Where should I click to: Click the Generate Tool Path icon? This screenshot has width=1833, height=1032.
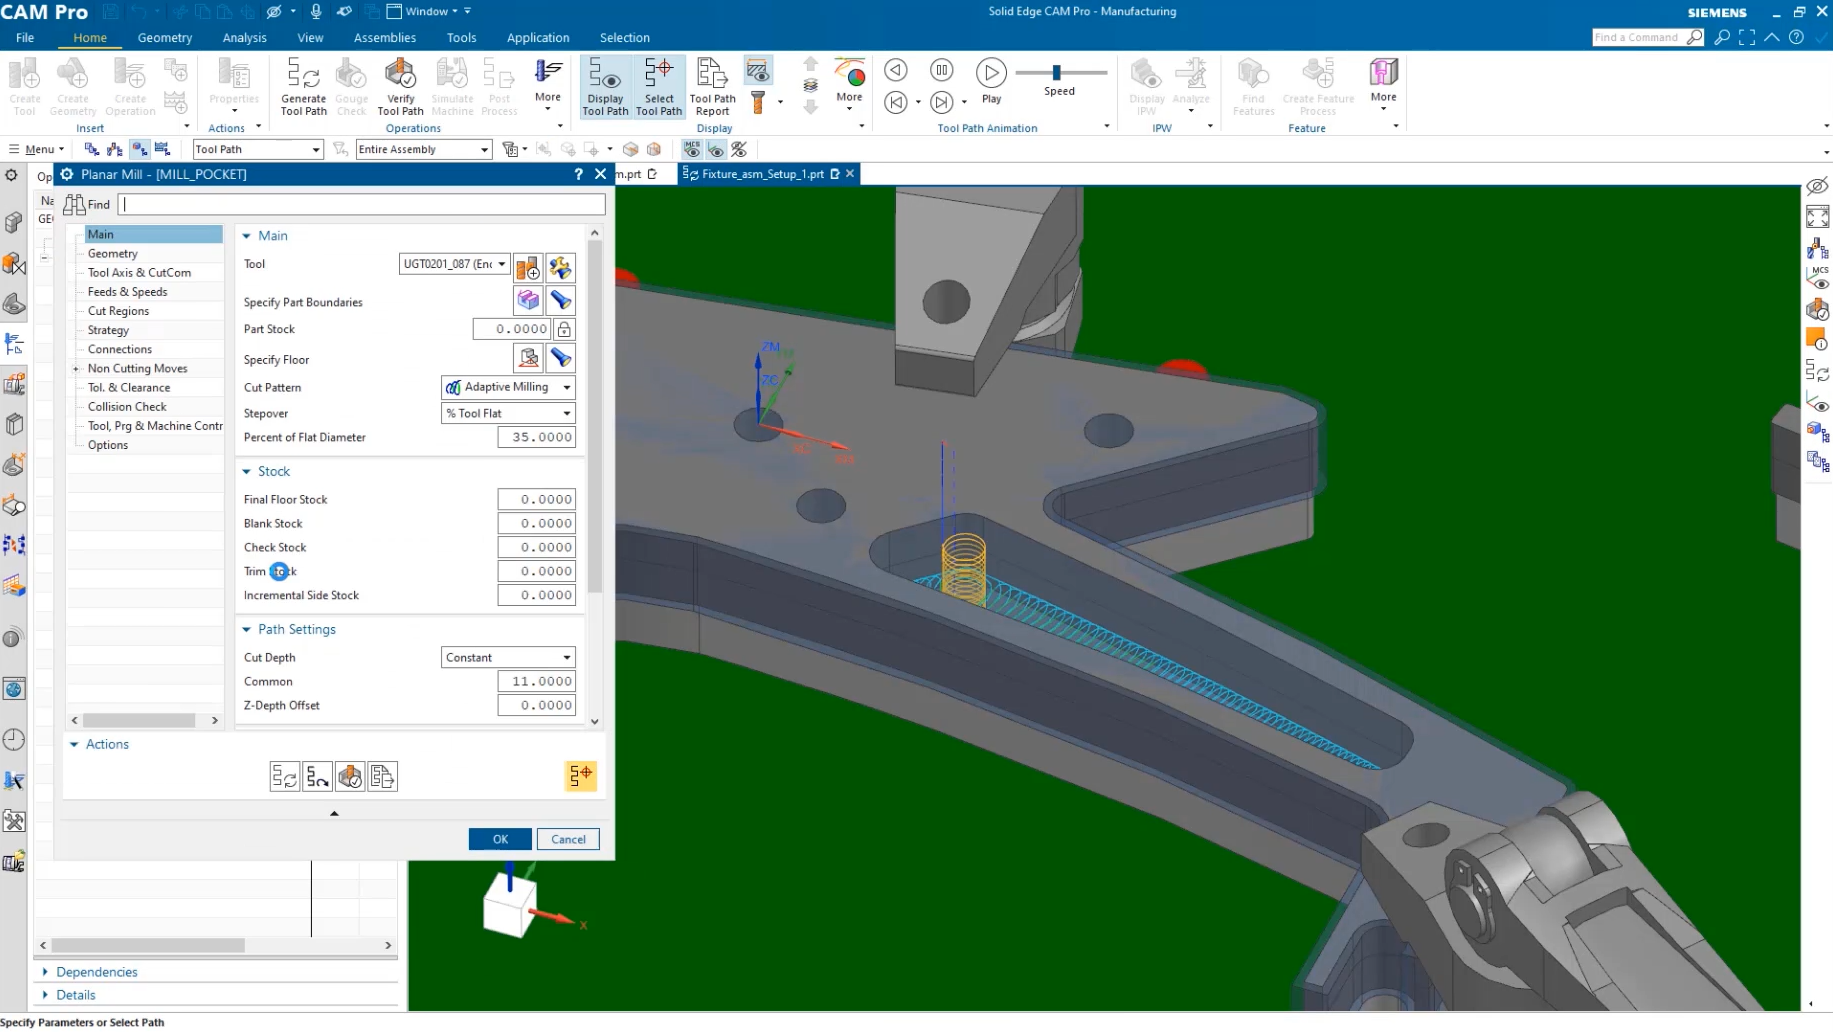pyautogui.click(x=303, y=86)
